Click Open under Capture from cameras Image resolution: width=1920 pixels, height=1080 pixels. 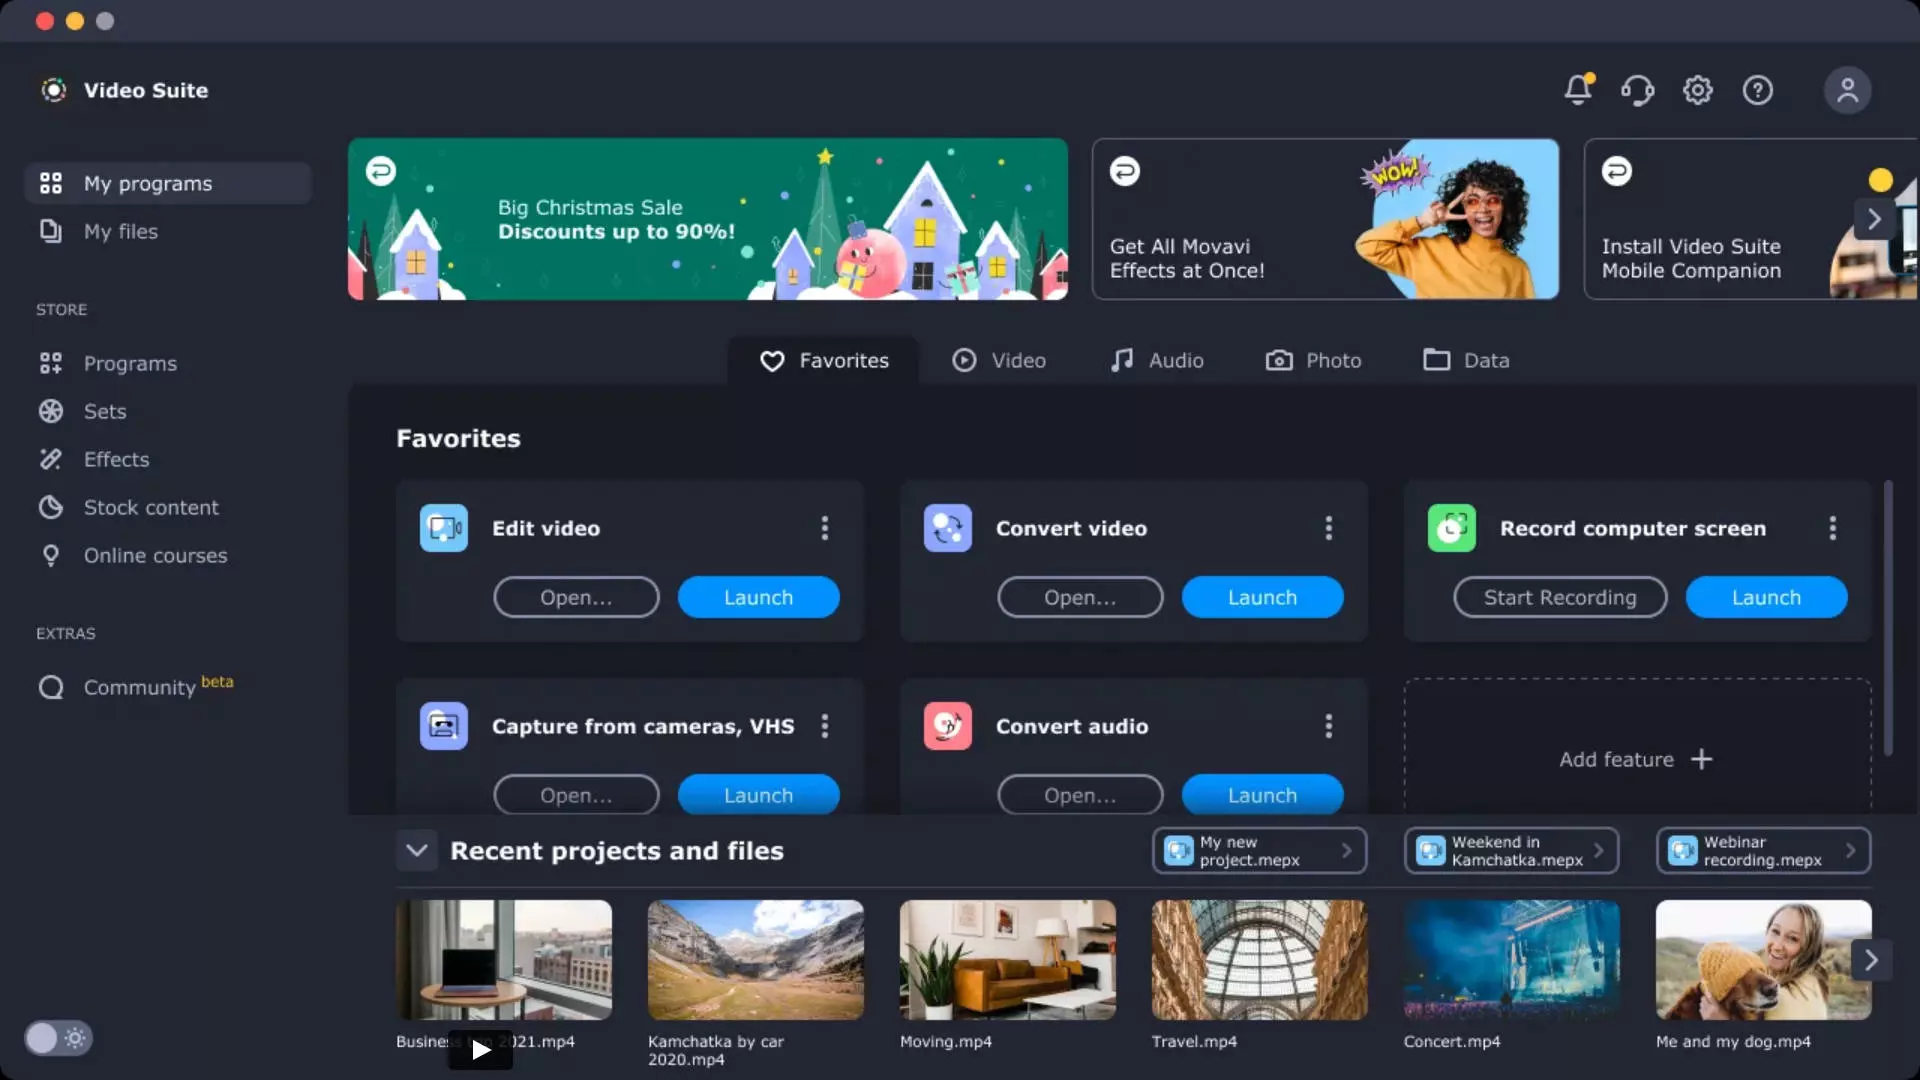(x=576, y=795)
